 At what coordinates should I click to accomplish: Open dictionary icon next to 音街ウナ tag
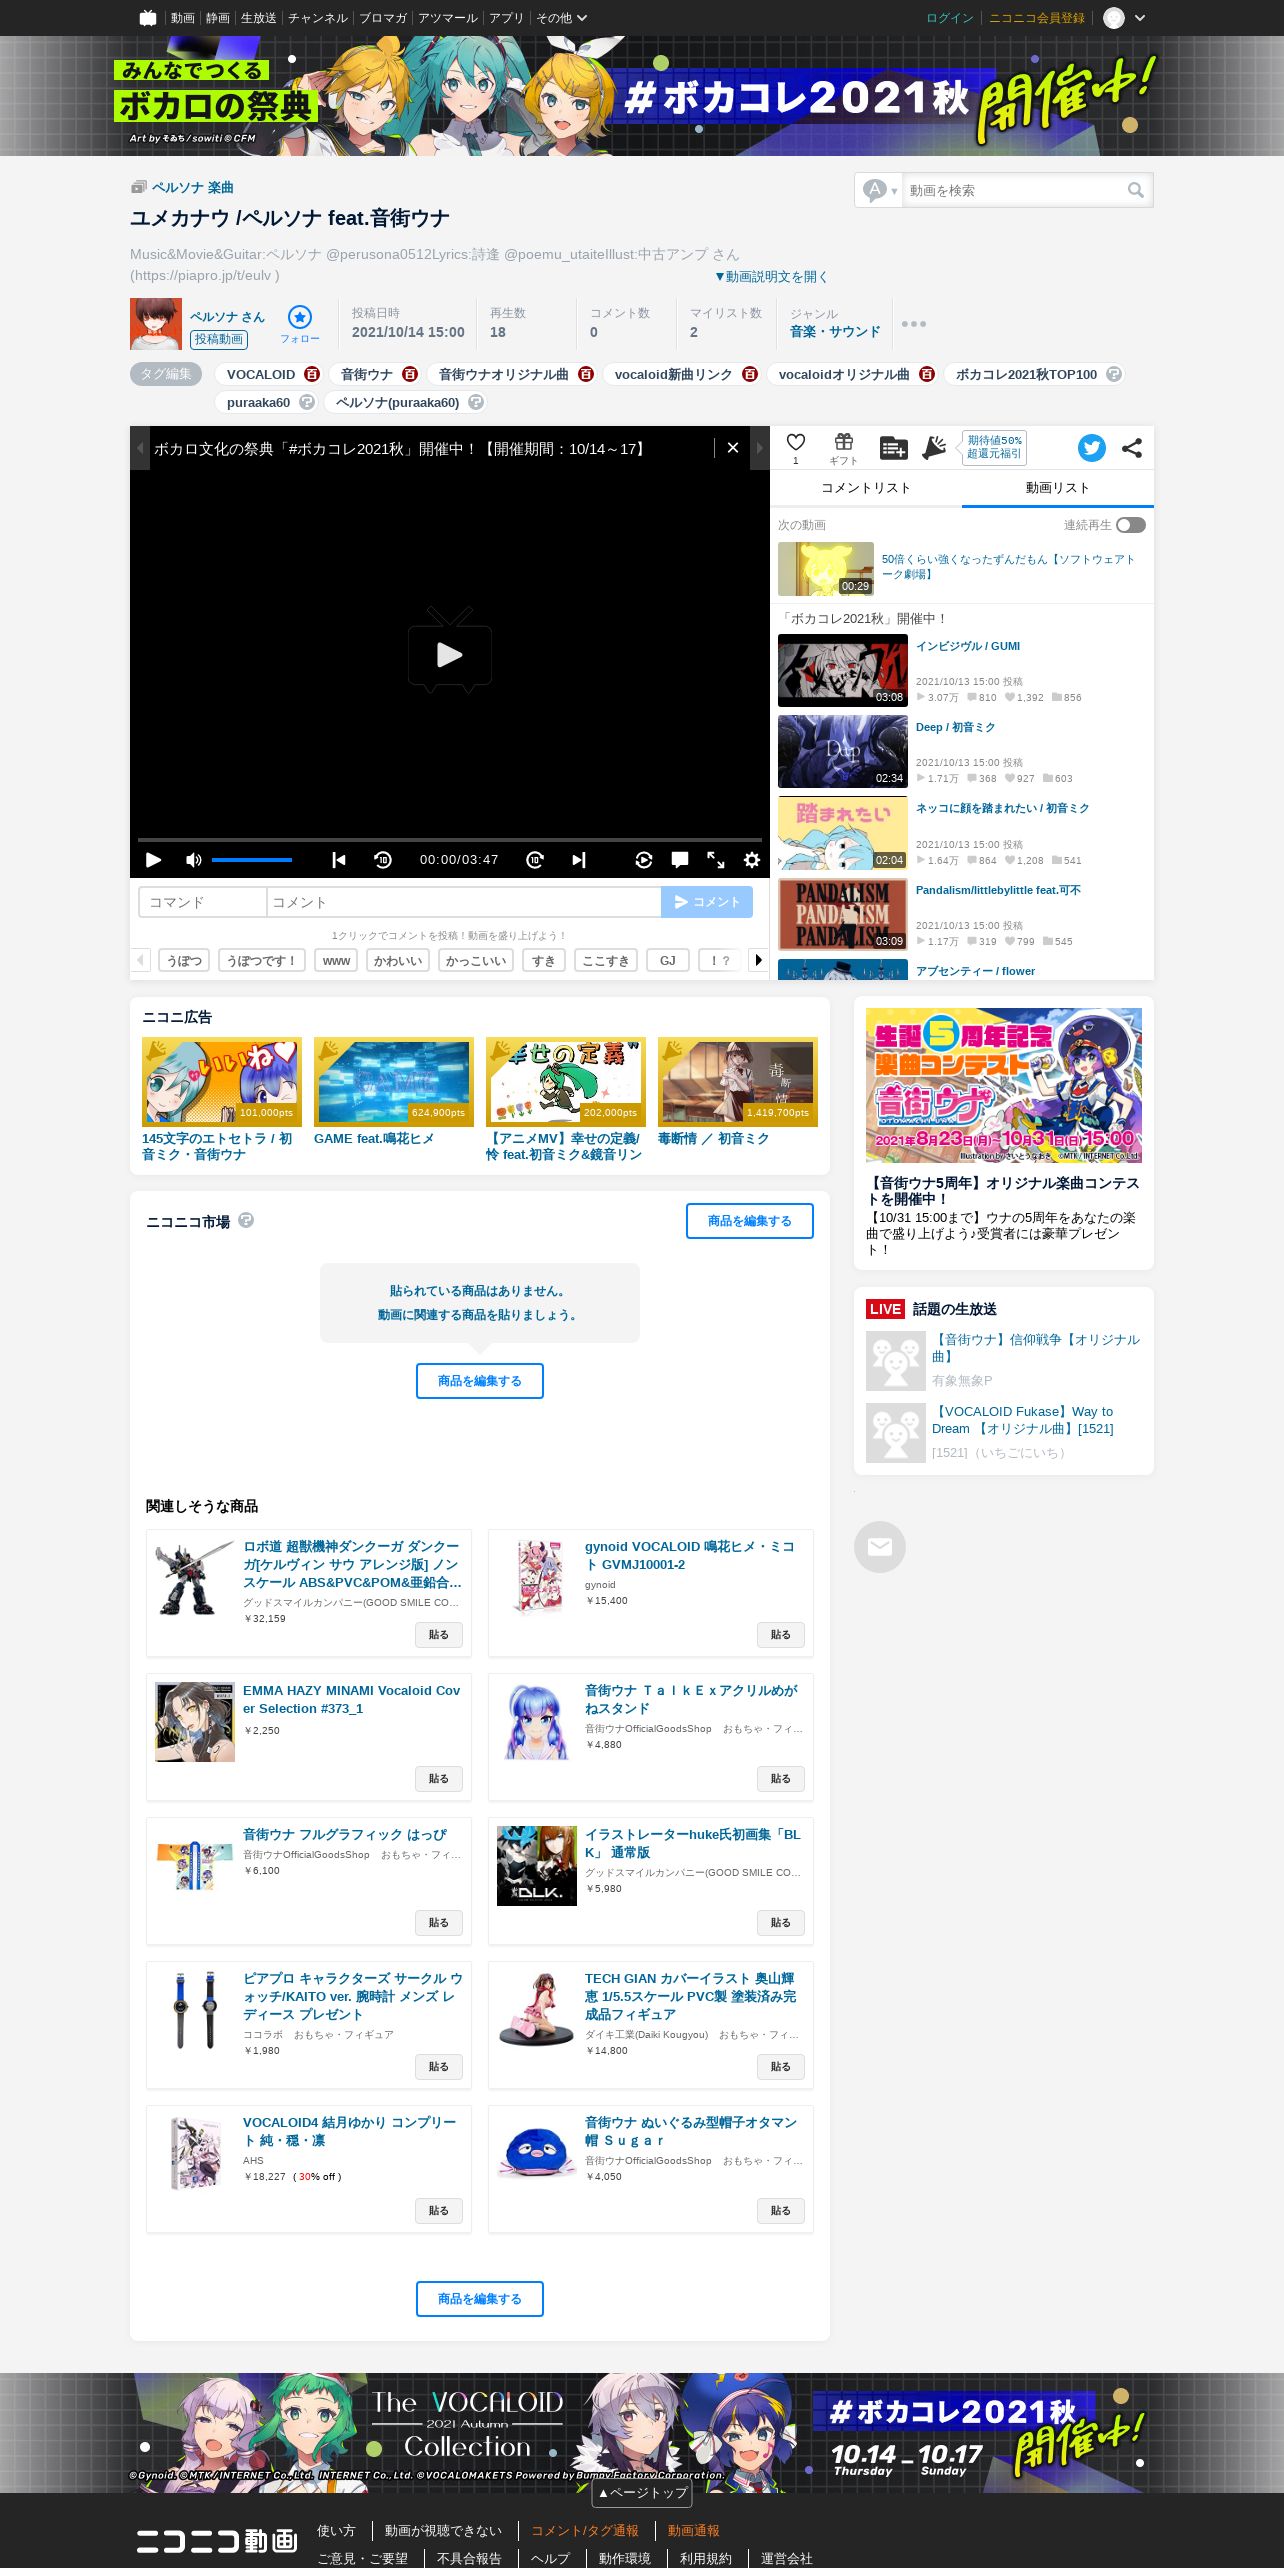tap(410, 374)
